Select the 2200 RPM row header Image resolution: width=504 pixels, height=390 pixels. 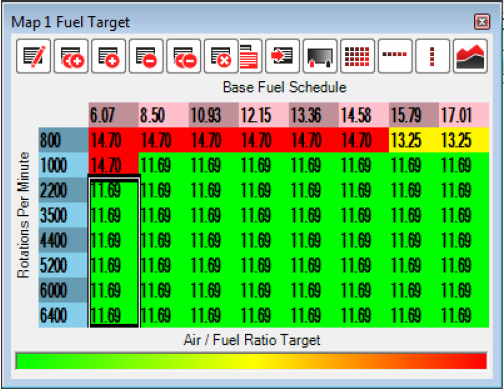point(64,190)
